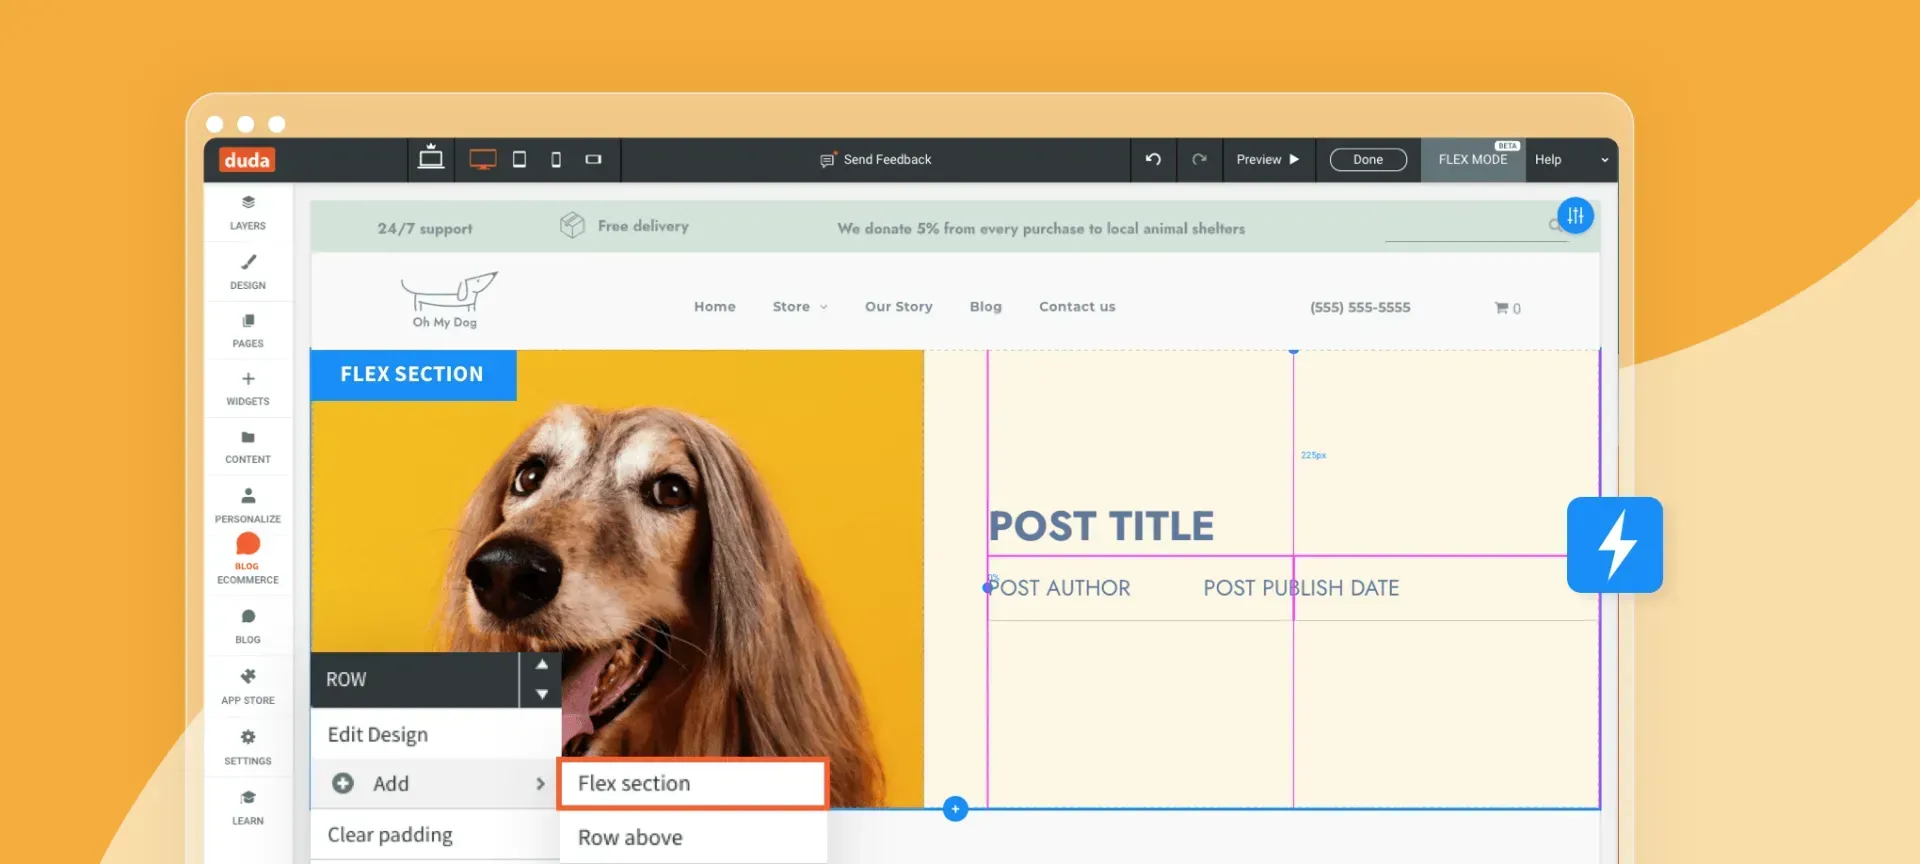This screenshot has height=864, width=1920.
Task: Click the Done button
Action: click(1368, 160)
